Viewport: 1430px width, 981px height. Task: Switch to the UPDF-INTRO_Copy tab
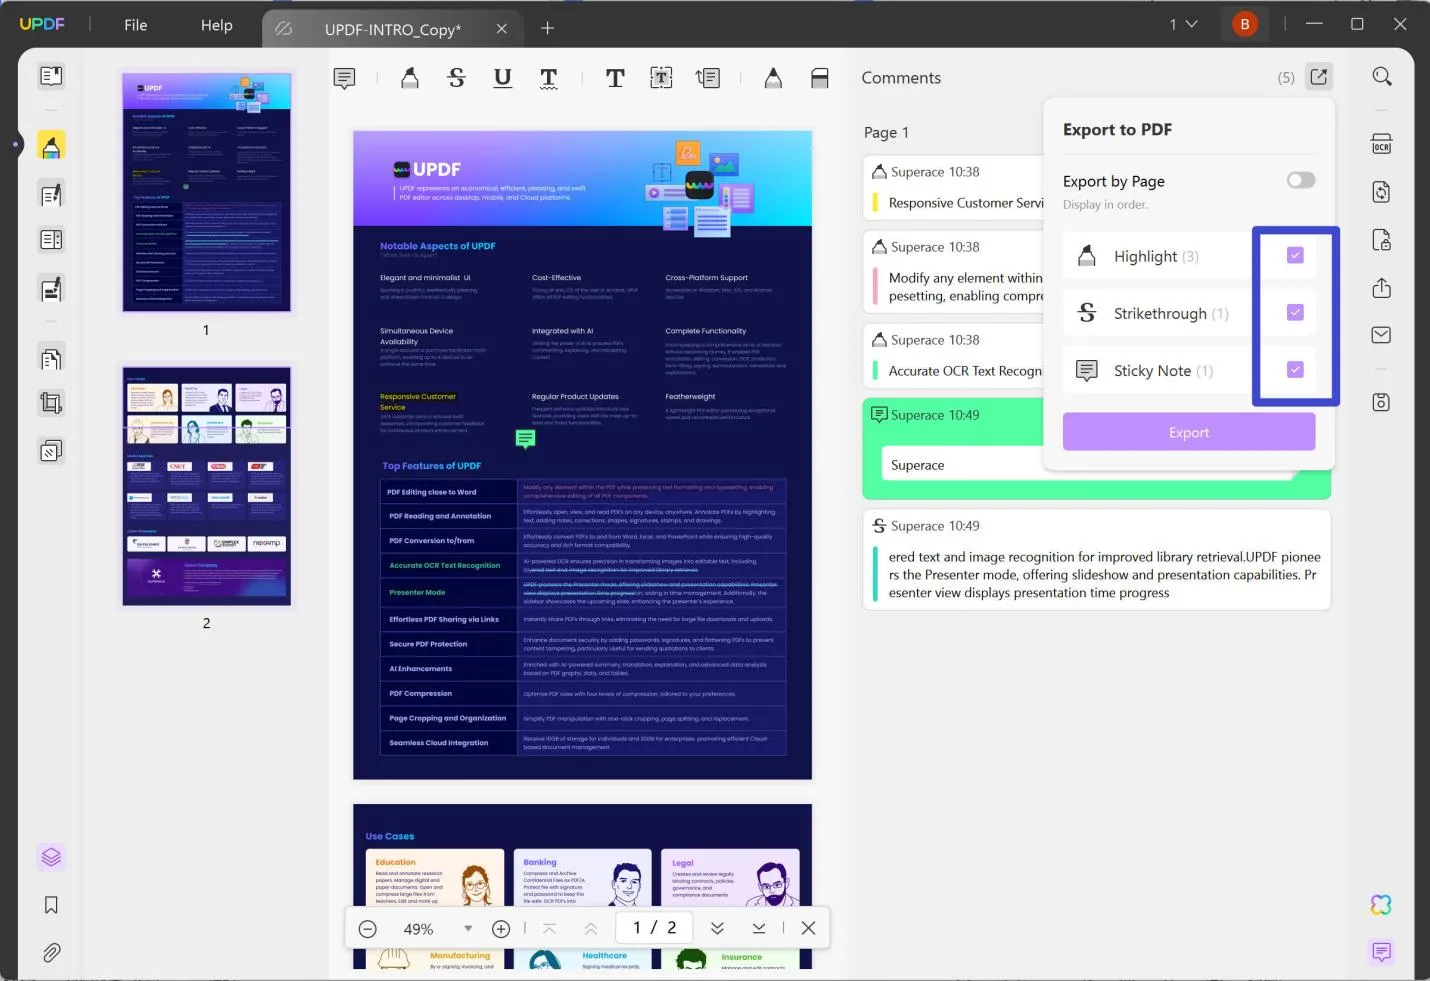pyautogui.click(x=392, y=29)
